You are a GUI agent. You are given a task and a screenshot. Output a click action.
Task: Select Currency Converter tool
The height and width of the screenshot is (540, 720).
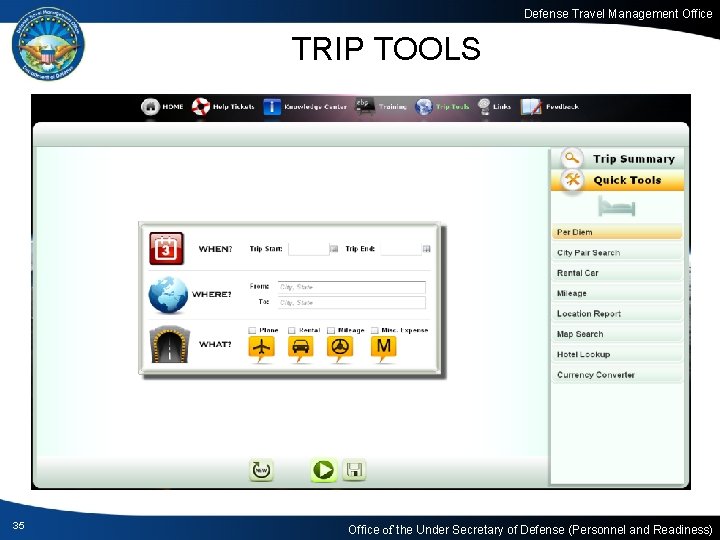(x=617, y=375)
